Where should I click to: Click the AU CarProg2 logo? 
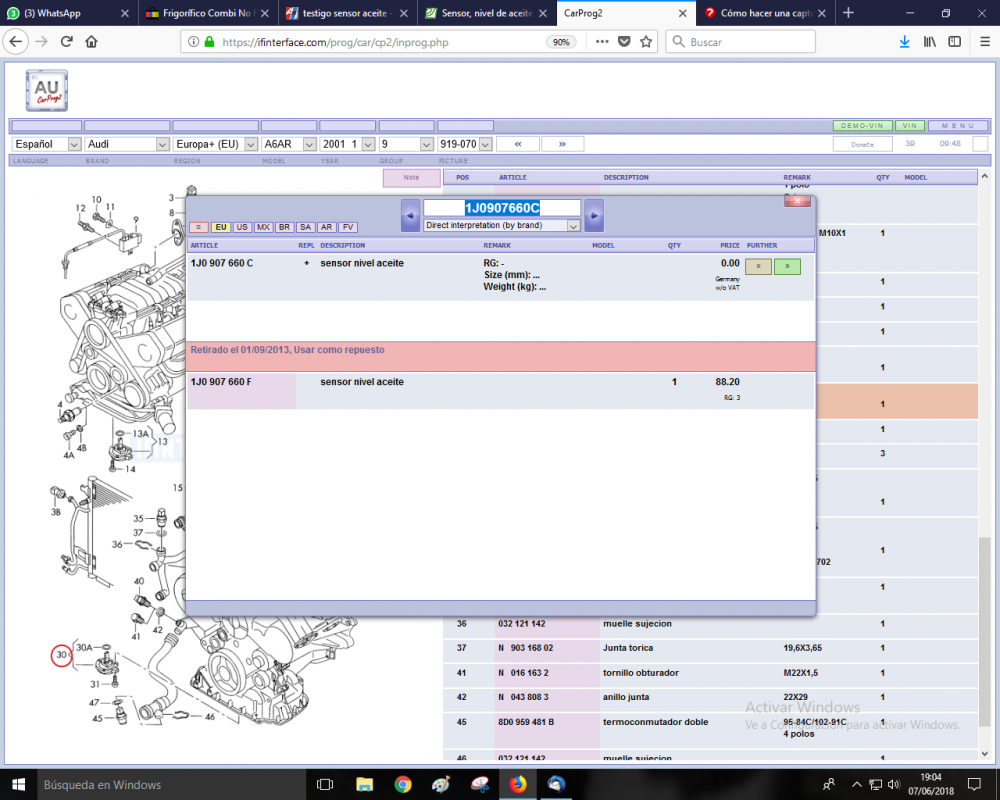47,91
